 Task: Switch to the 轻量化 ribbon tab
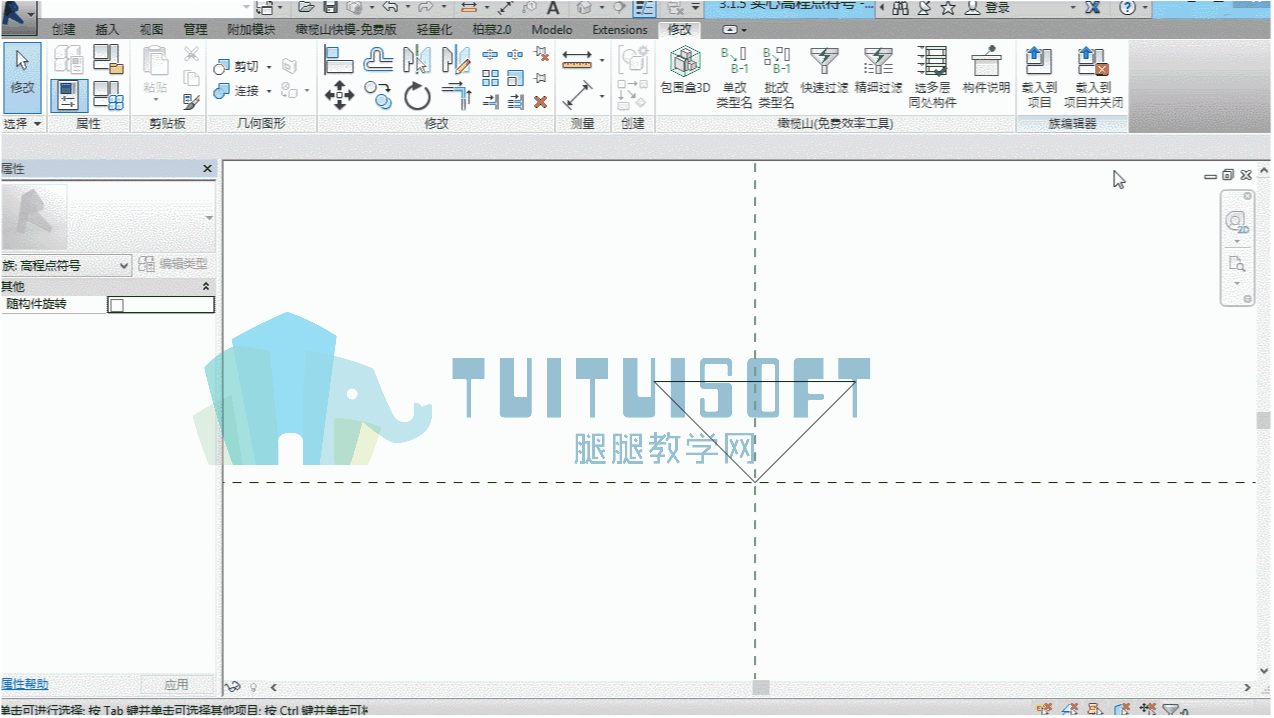[x=435, y=30]
